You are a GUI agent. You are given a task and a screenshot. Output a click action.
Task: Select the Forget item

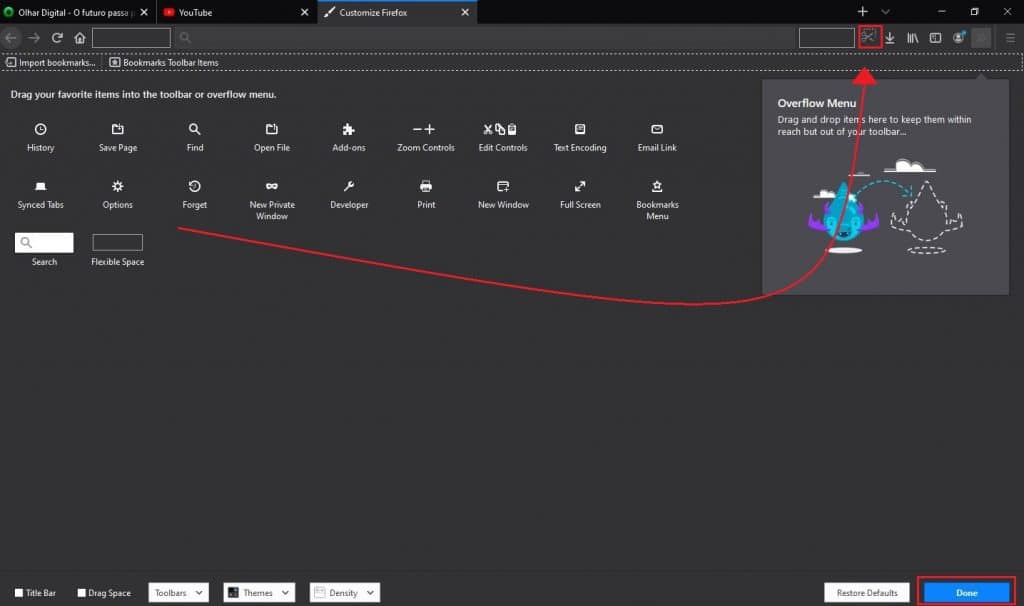(195, 195)
